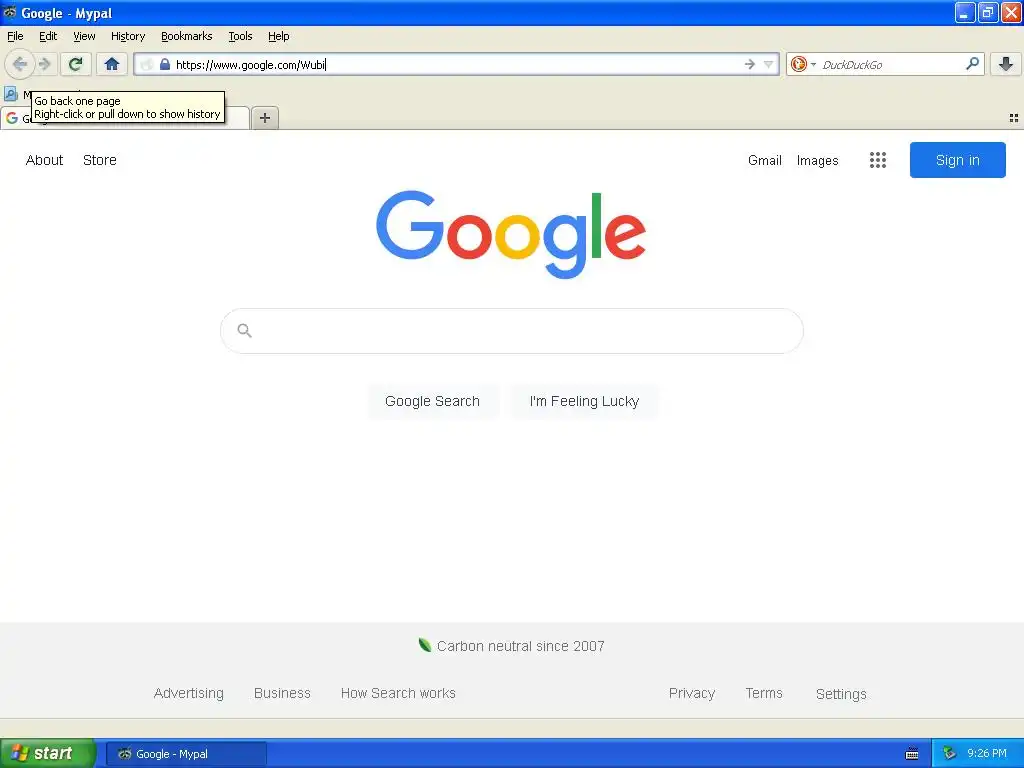Open the About link
This screenshot has height=768, width=1024.
(x=44, y=160)
